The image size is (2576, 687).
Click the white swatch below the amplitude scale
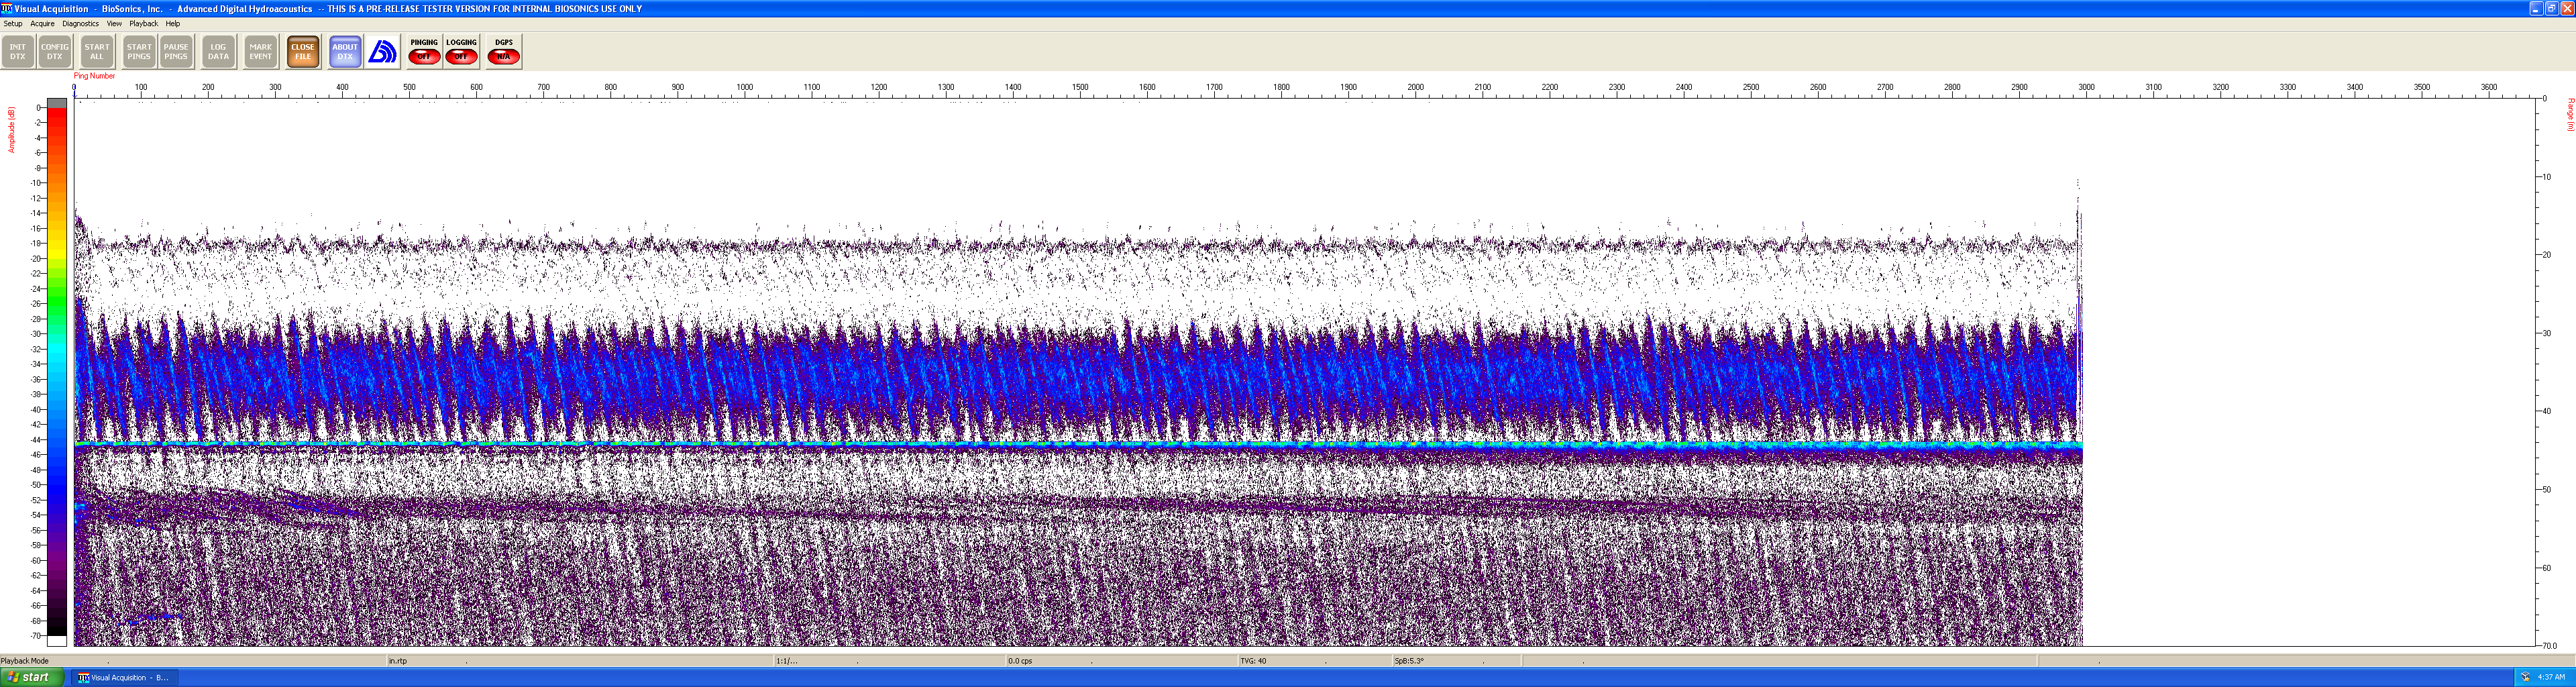pos(57,641)
